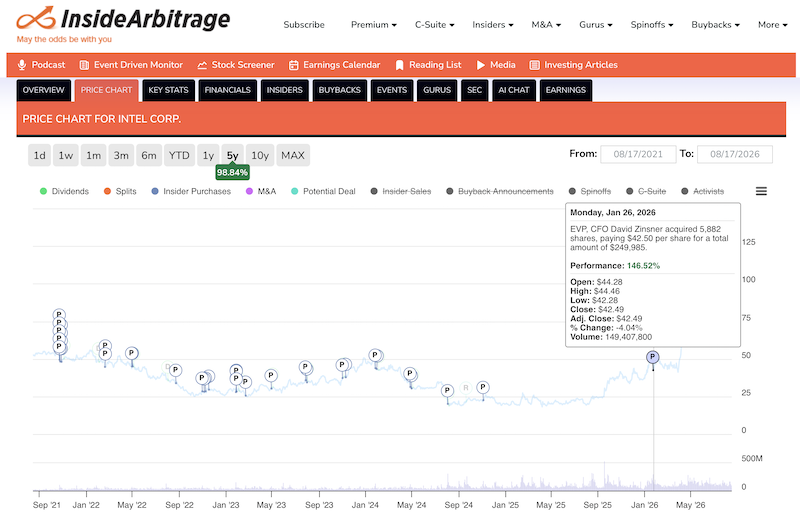Open the Insiders tab
This screenshot has width=800, height=517.
pyautogui.click(x=285, y=90)
